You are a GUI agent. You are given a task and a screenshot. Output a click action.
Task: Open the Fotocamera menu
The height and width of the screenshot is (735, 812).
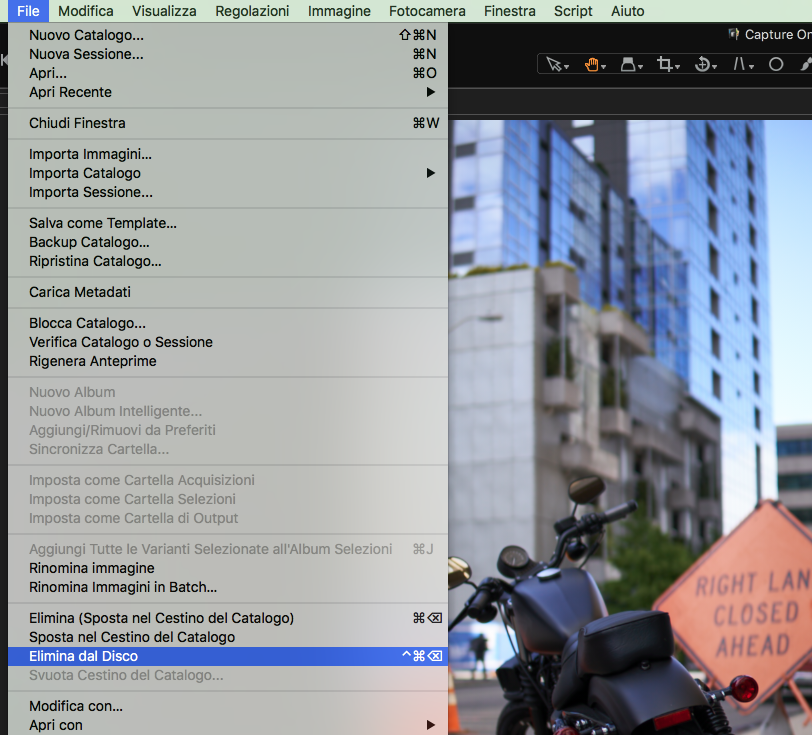pos(427,11)
